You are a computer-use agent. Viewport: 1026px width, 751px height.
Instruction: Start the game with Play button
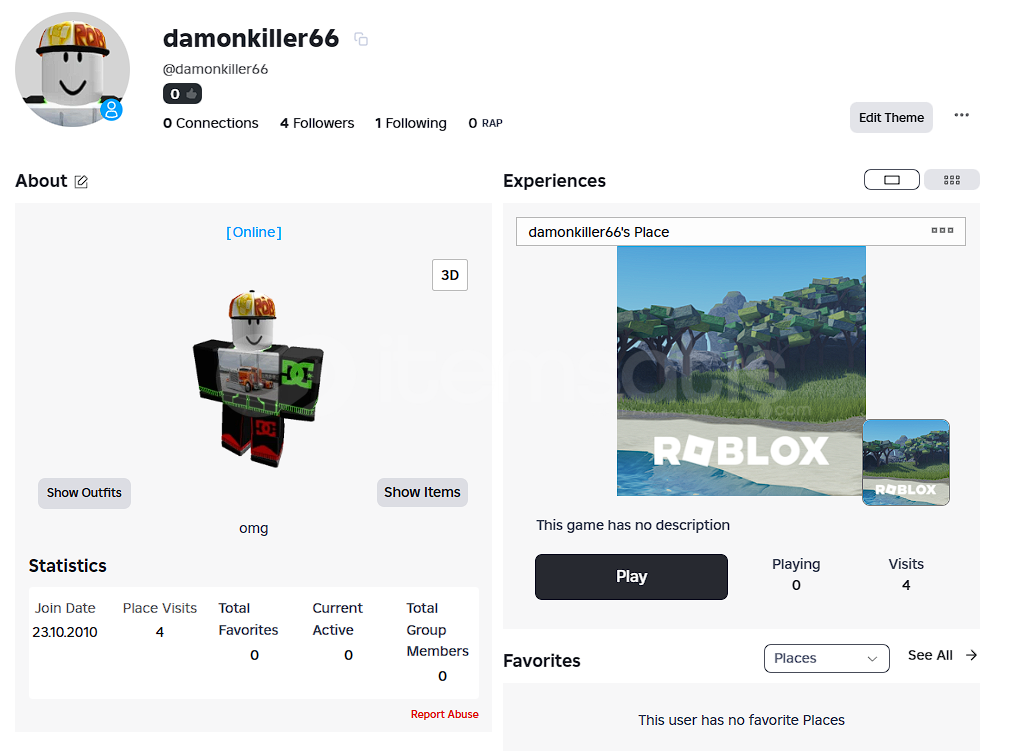[631, 576]
